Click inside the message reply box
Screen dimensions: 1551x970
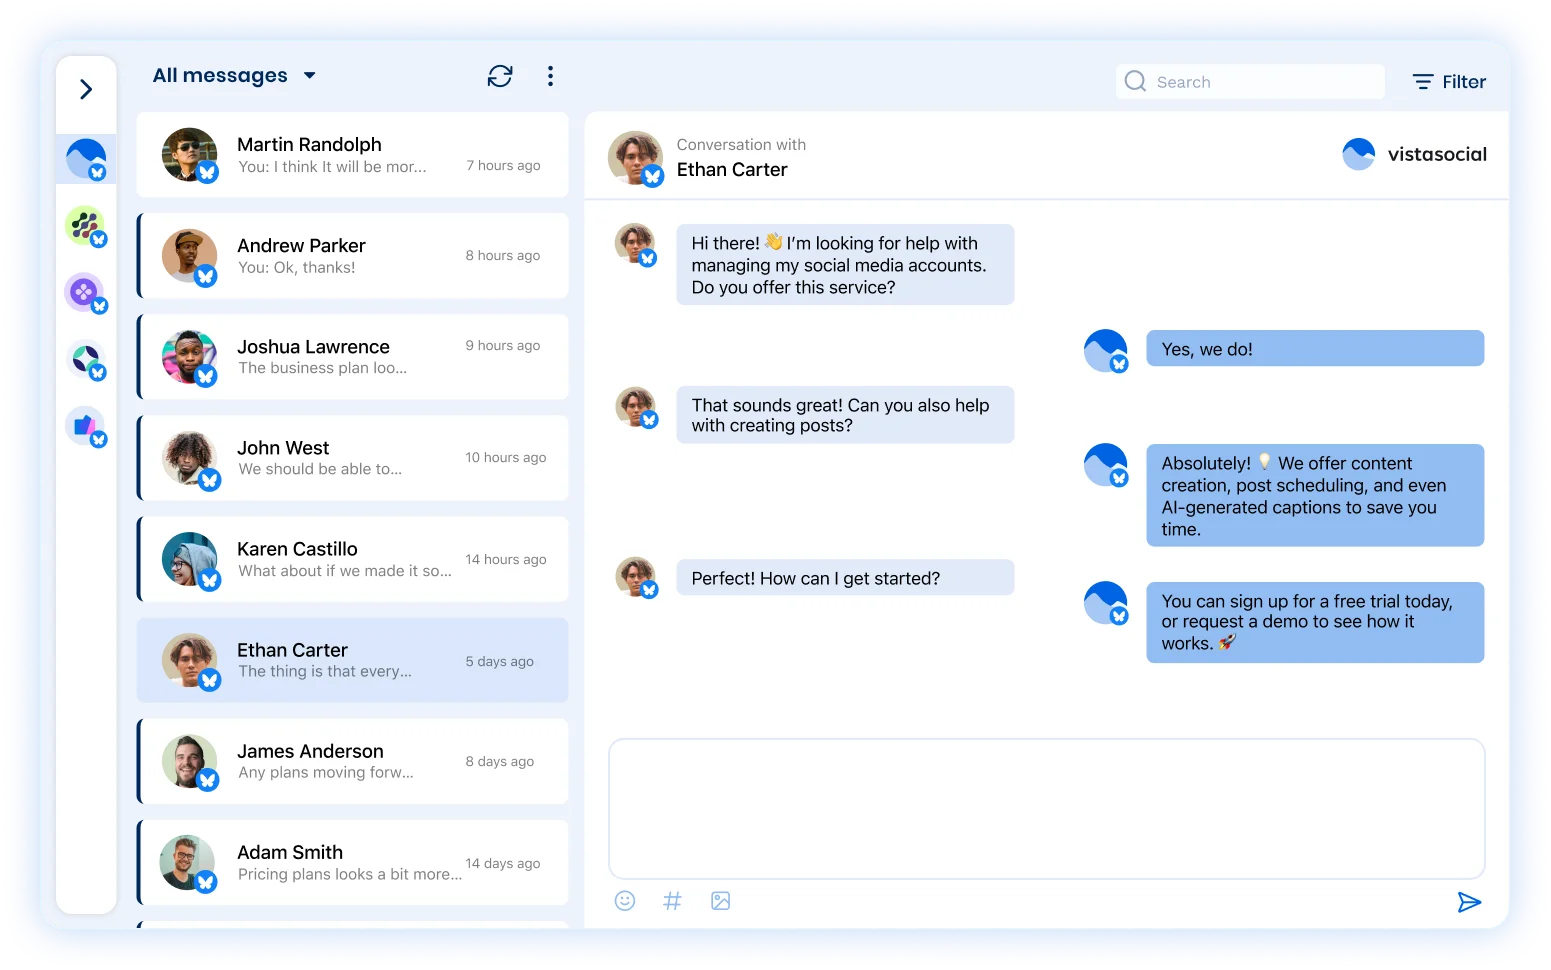point(1046,808)
